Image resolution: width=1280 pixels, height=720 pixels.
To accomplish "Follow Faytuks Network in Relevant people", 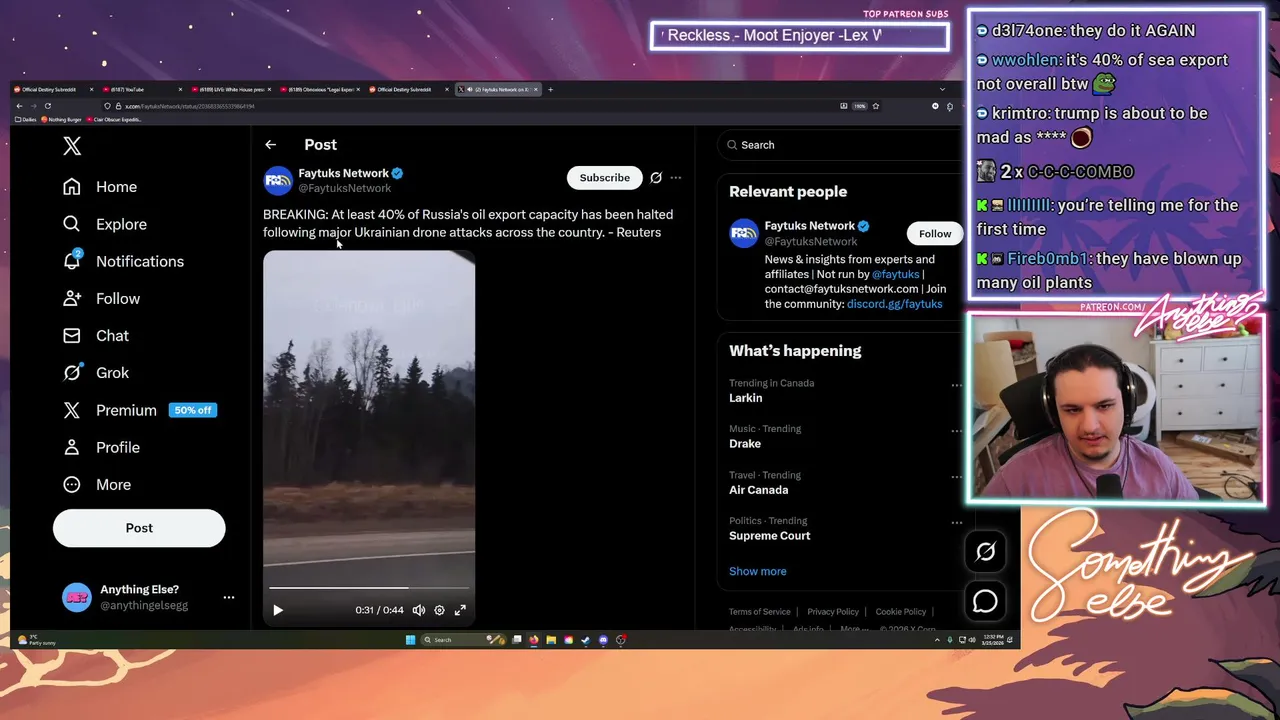I will [935, 234].
